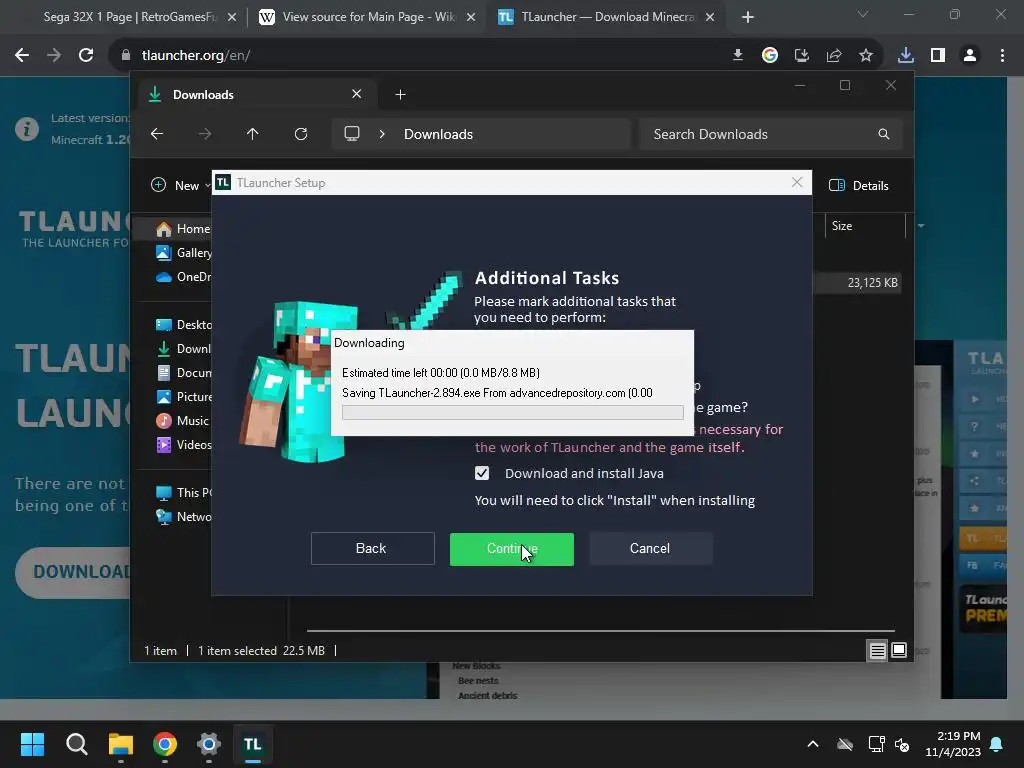Click the Back button in TLauncher Setup
Screen dimensions: 1024x768
pyautogui.click(x=372, y=549)
